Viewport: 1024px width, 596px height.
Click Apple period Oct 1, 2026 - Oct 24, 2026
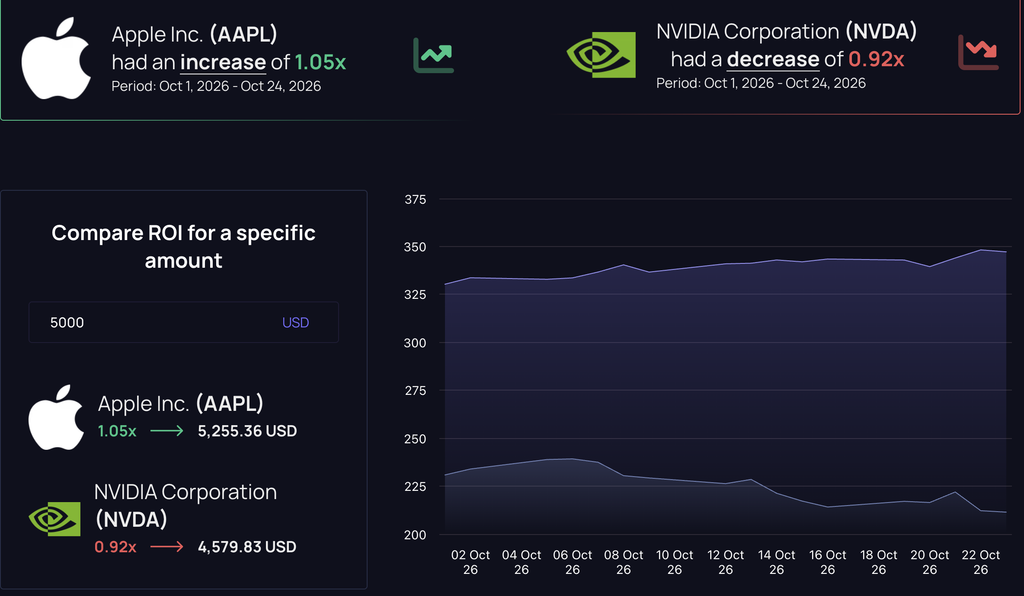pyautogui.click(x=216, y=86)
